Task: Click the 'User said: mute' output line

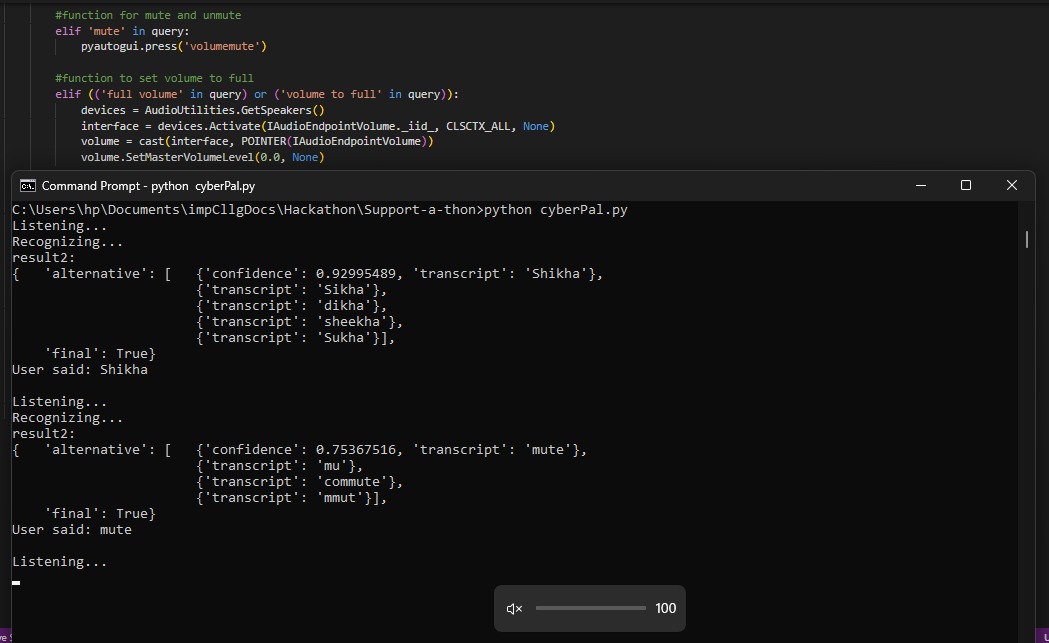Action: point(72,529)
